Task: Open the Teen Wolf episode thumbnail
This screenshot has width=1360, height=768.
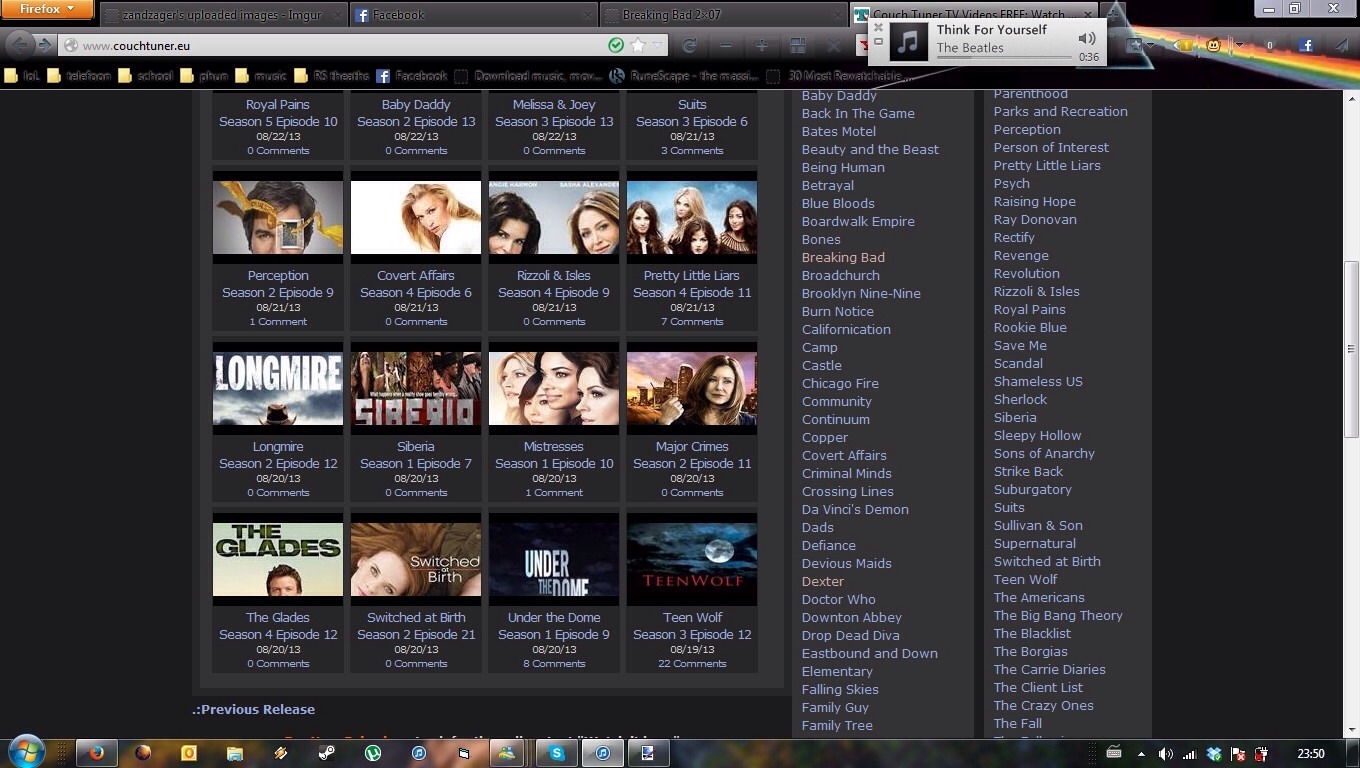Action: click(691, 560)
